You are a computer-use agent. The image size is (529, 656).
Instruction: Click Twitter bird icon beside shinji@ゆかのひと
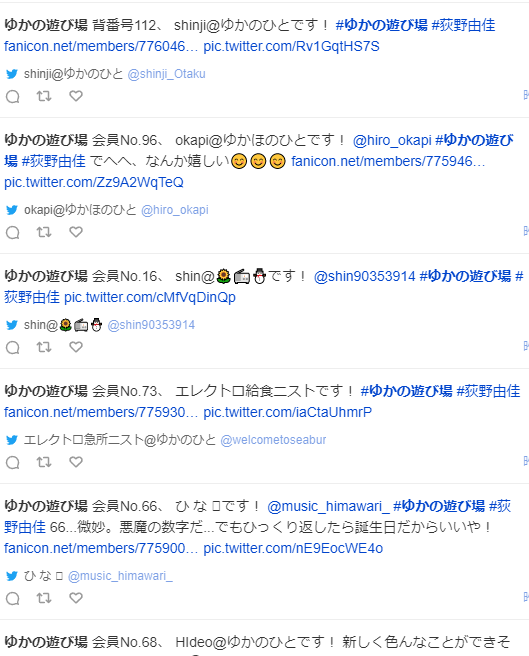pos(12,74)
